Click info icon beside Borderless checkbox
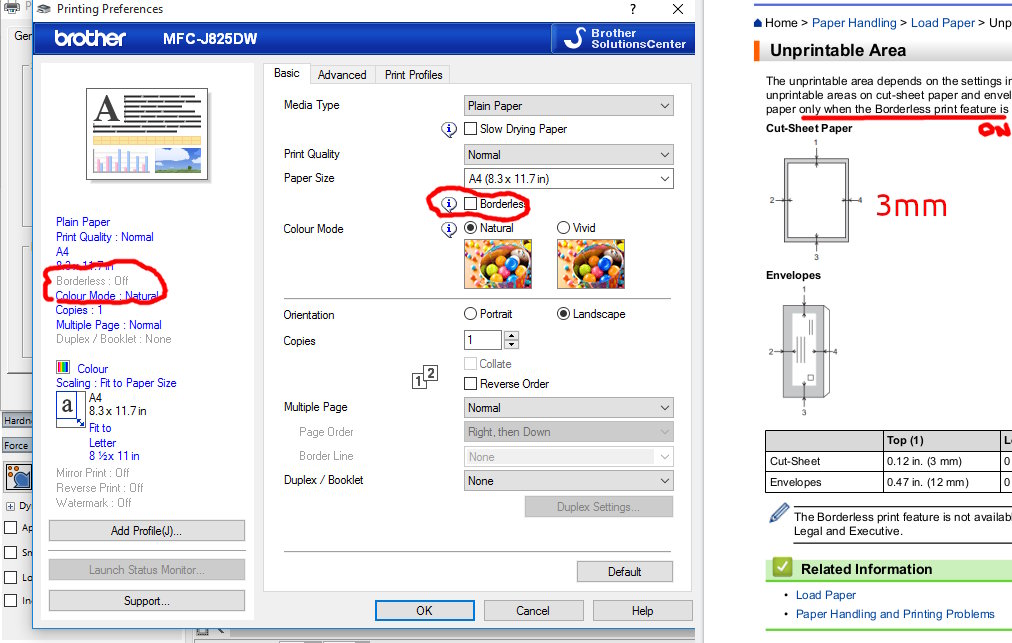 449,204
